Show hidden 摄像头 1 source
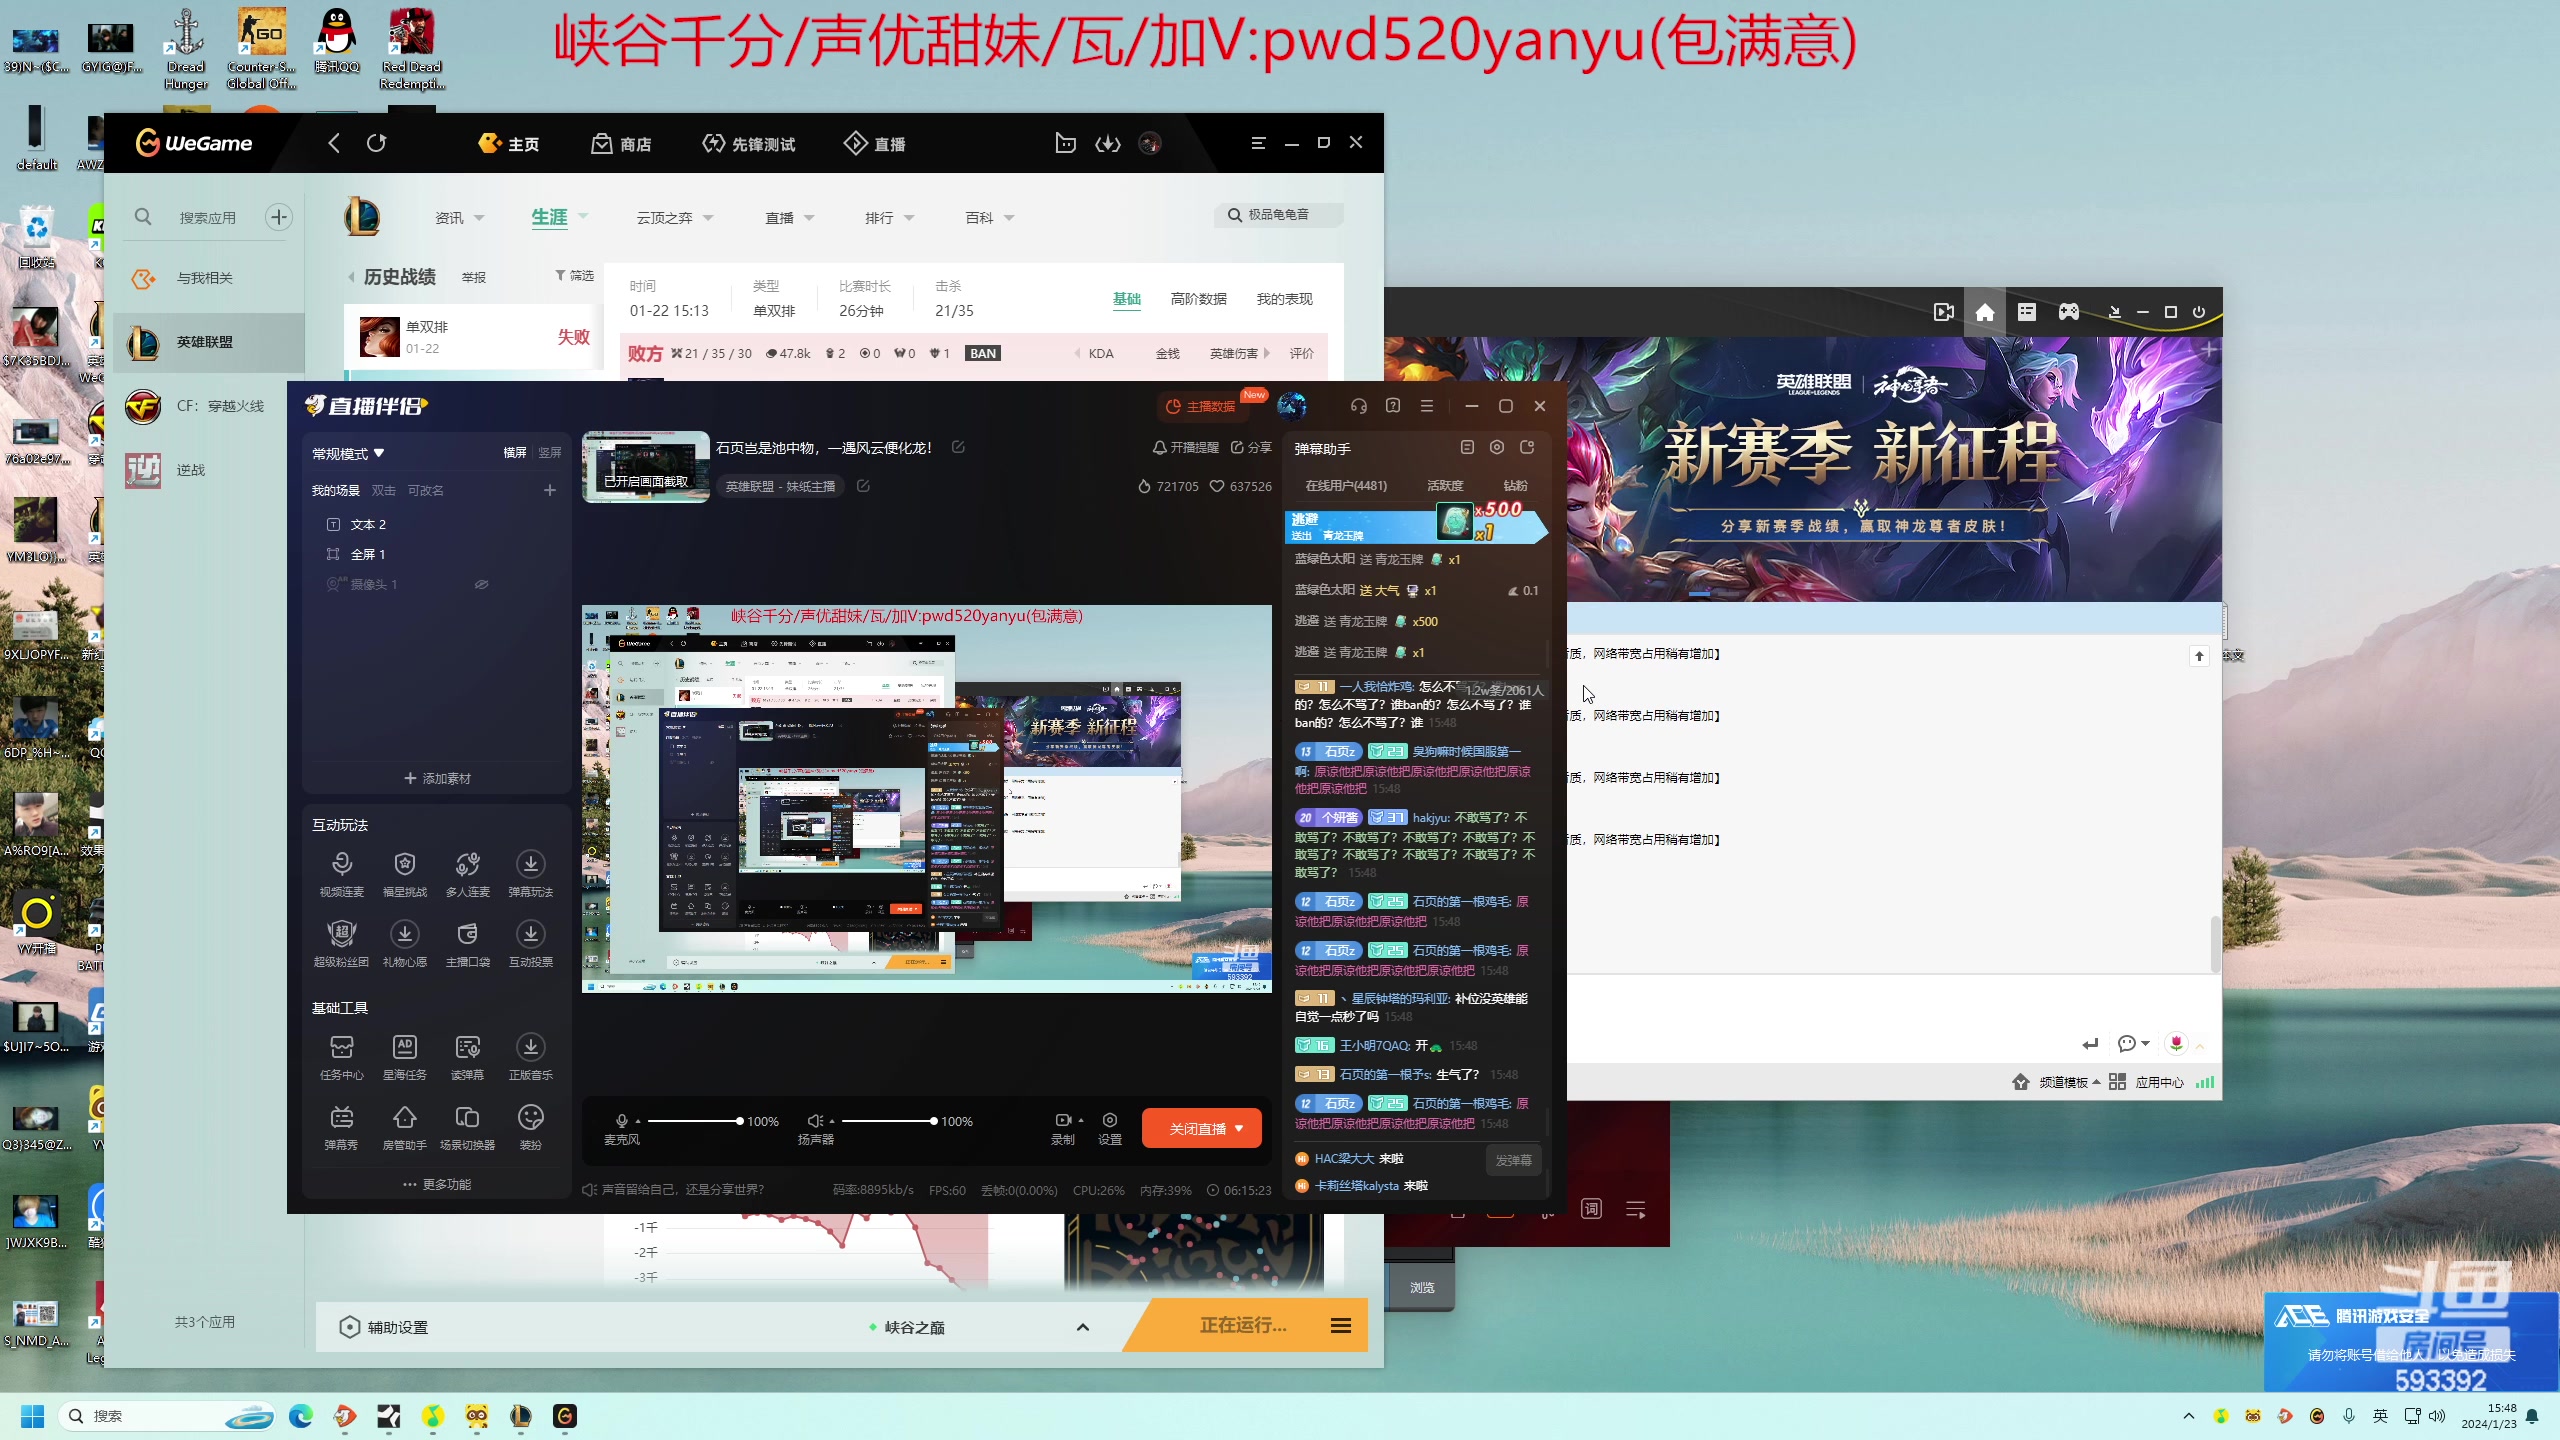Screen dimensions: 2560x1440 (x=481, y=584)
